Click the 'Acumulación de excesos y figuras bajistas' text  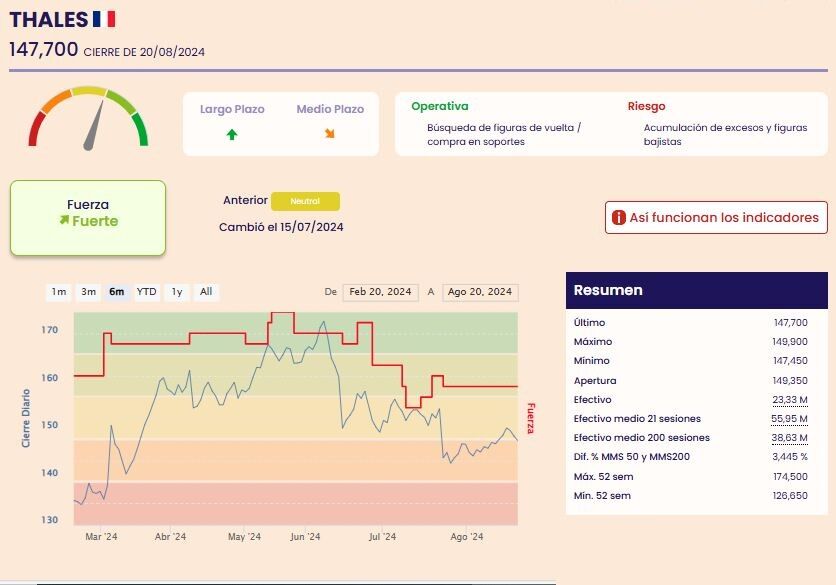(x=725, y=134)
